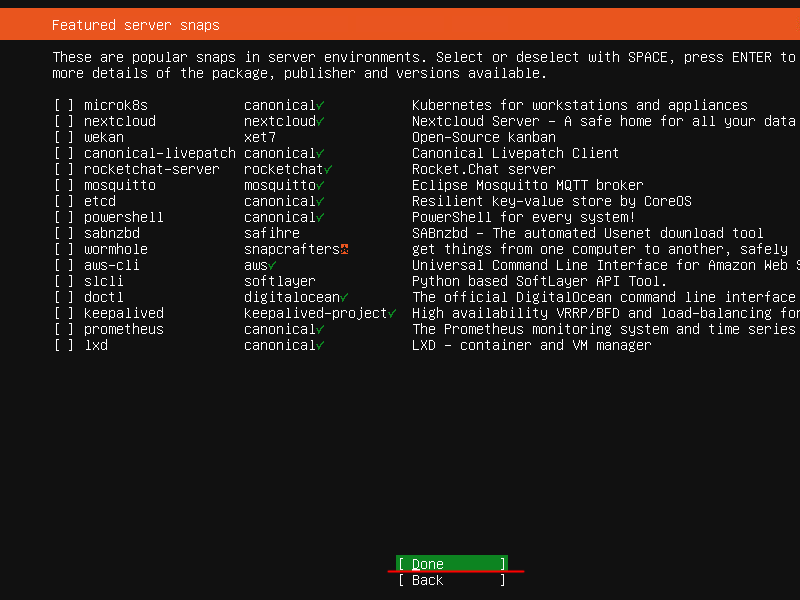The image size is (800, 600).
Task: Check the sabnzbd checkbox
Action: click(64, 233)
